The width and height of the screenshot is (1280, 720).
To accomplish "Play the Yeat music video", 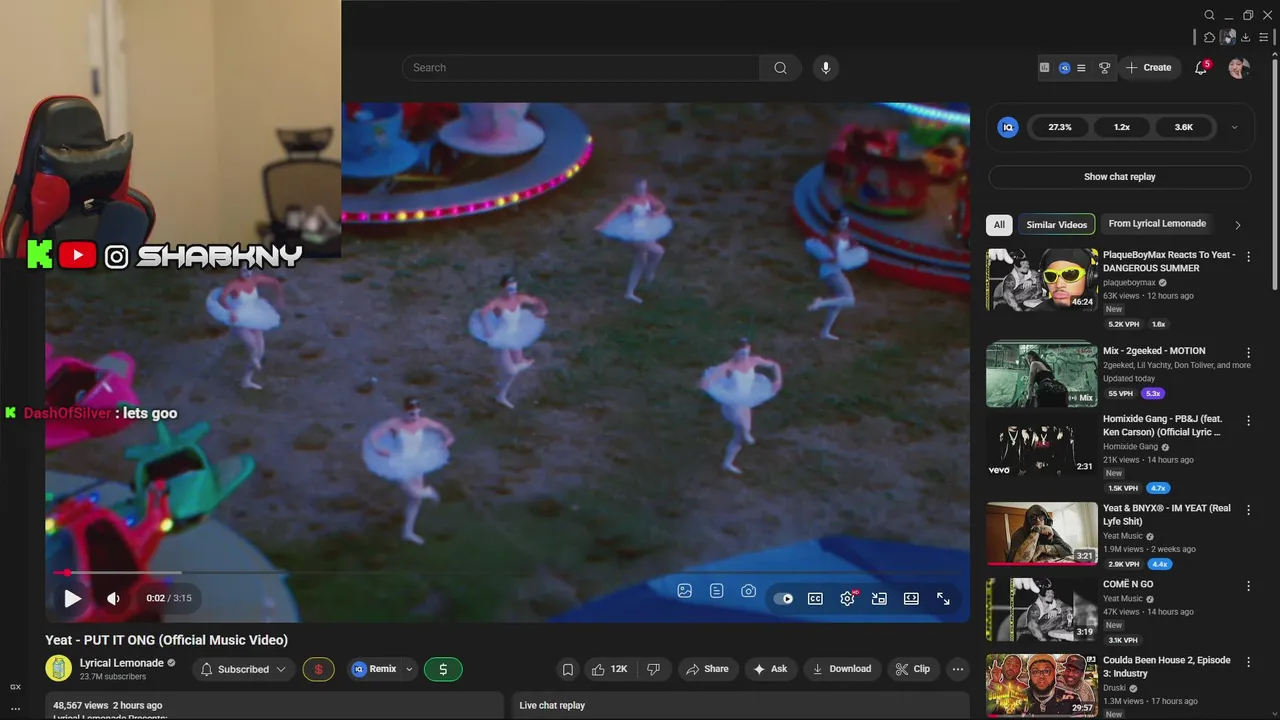I will [72, 598].
